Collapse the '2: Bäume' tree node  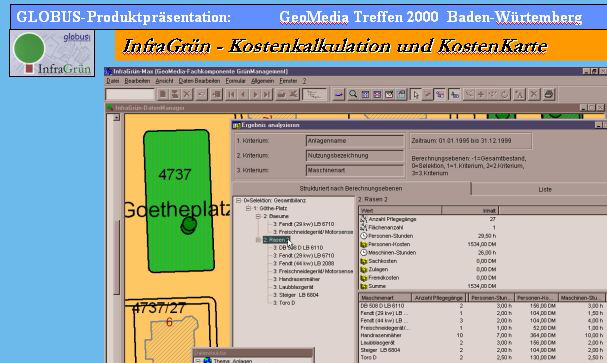[x=258, y=216]
